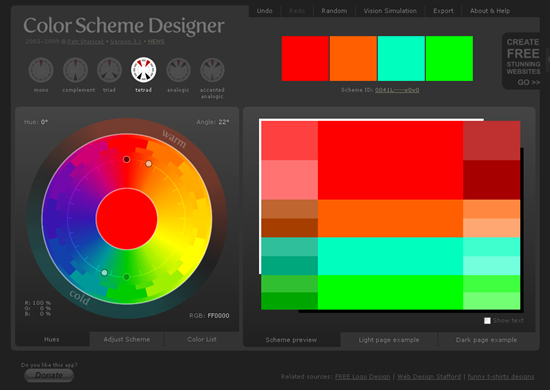
Task: Select the Scheme preview tab
Action: pyautogui.click(x=291, y=339)
